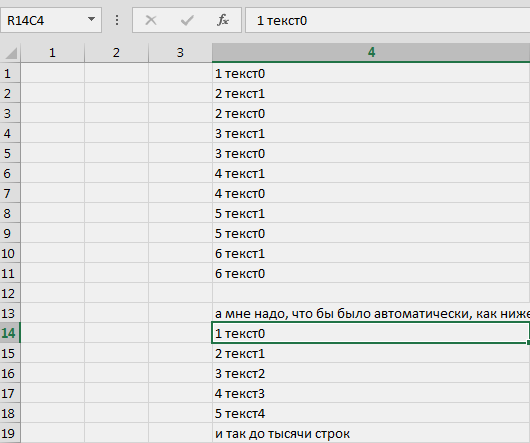Click the Select All corner triangle
Viewport: 530px width, 443px height.
[10, 53]
